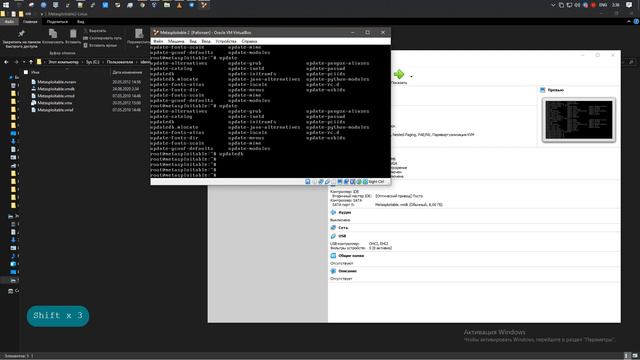Viewport: 640px width, 360px height.
Task: Open the Windows Start menu
Action: click(6, 5)
